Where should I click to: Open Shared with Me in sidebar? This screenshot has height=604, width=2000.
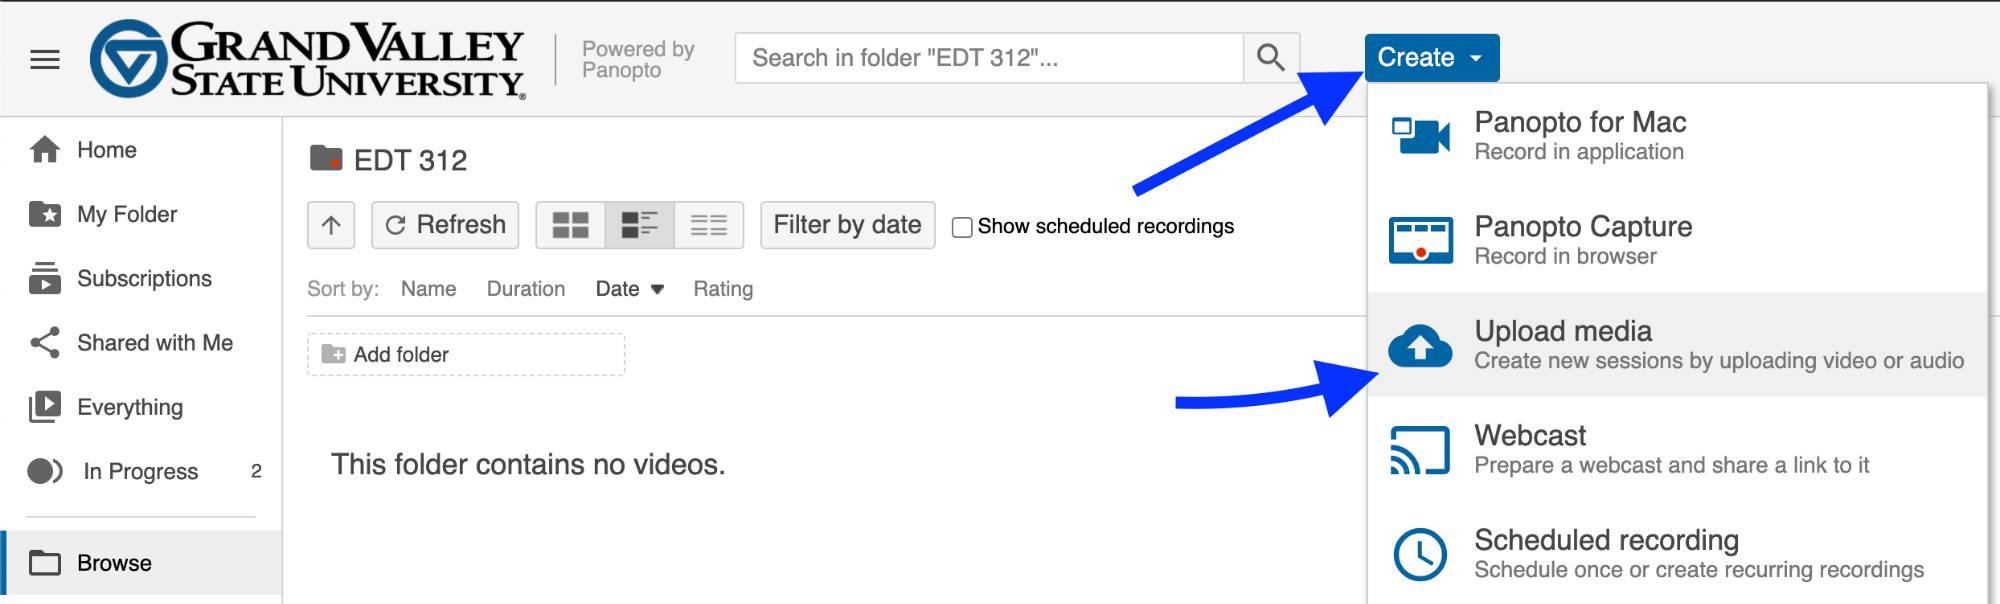click(154, 343)
